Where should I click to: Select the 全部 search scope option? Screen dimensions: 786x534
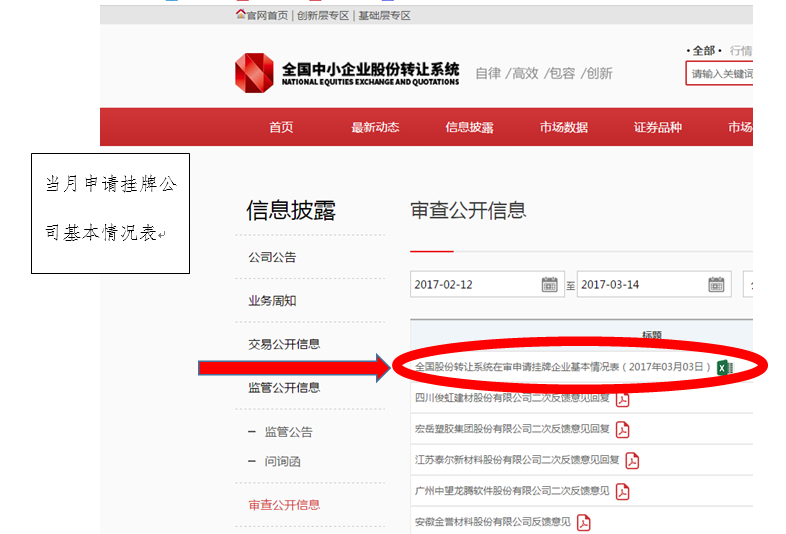click(702, 51)
